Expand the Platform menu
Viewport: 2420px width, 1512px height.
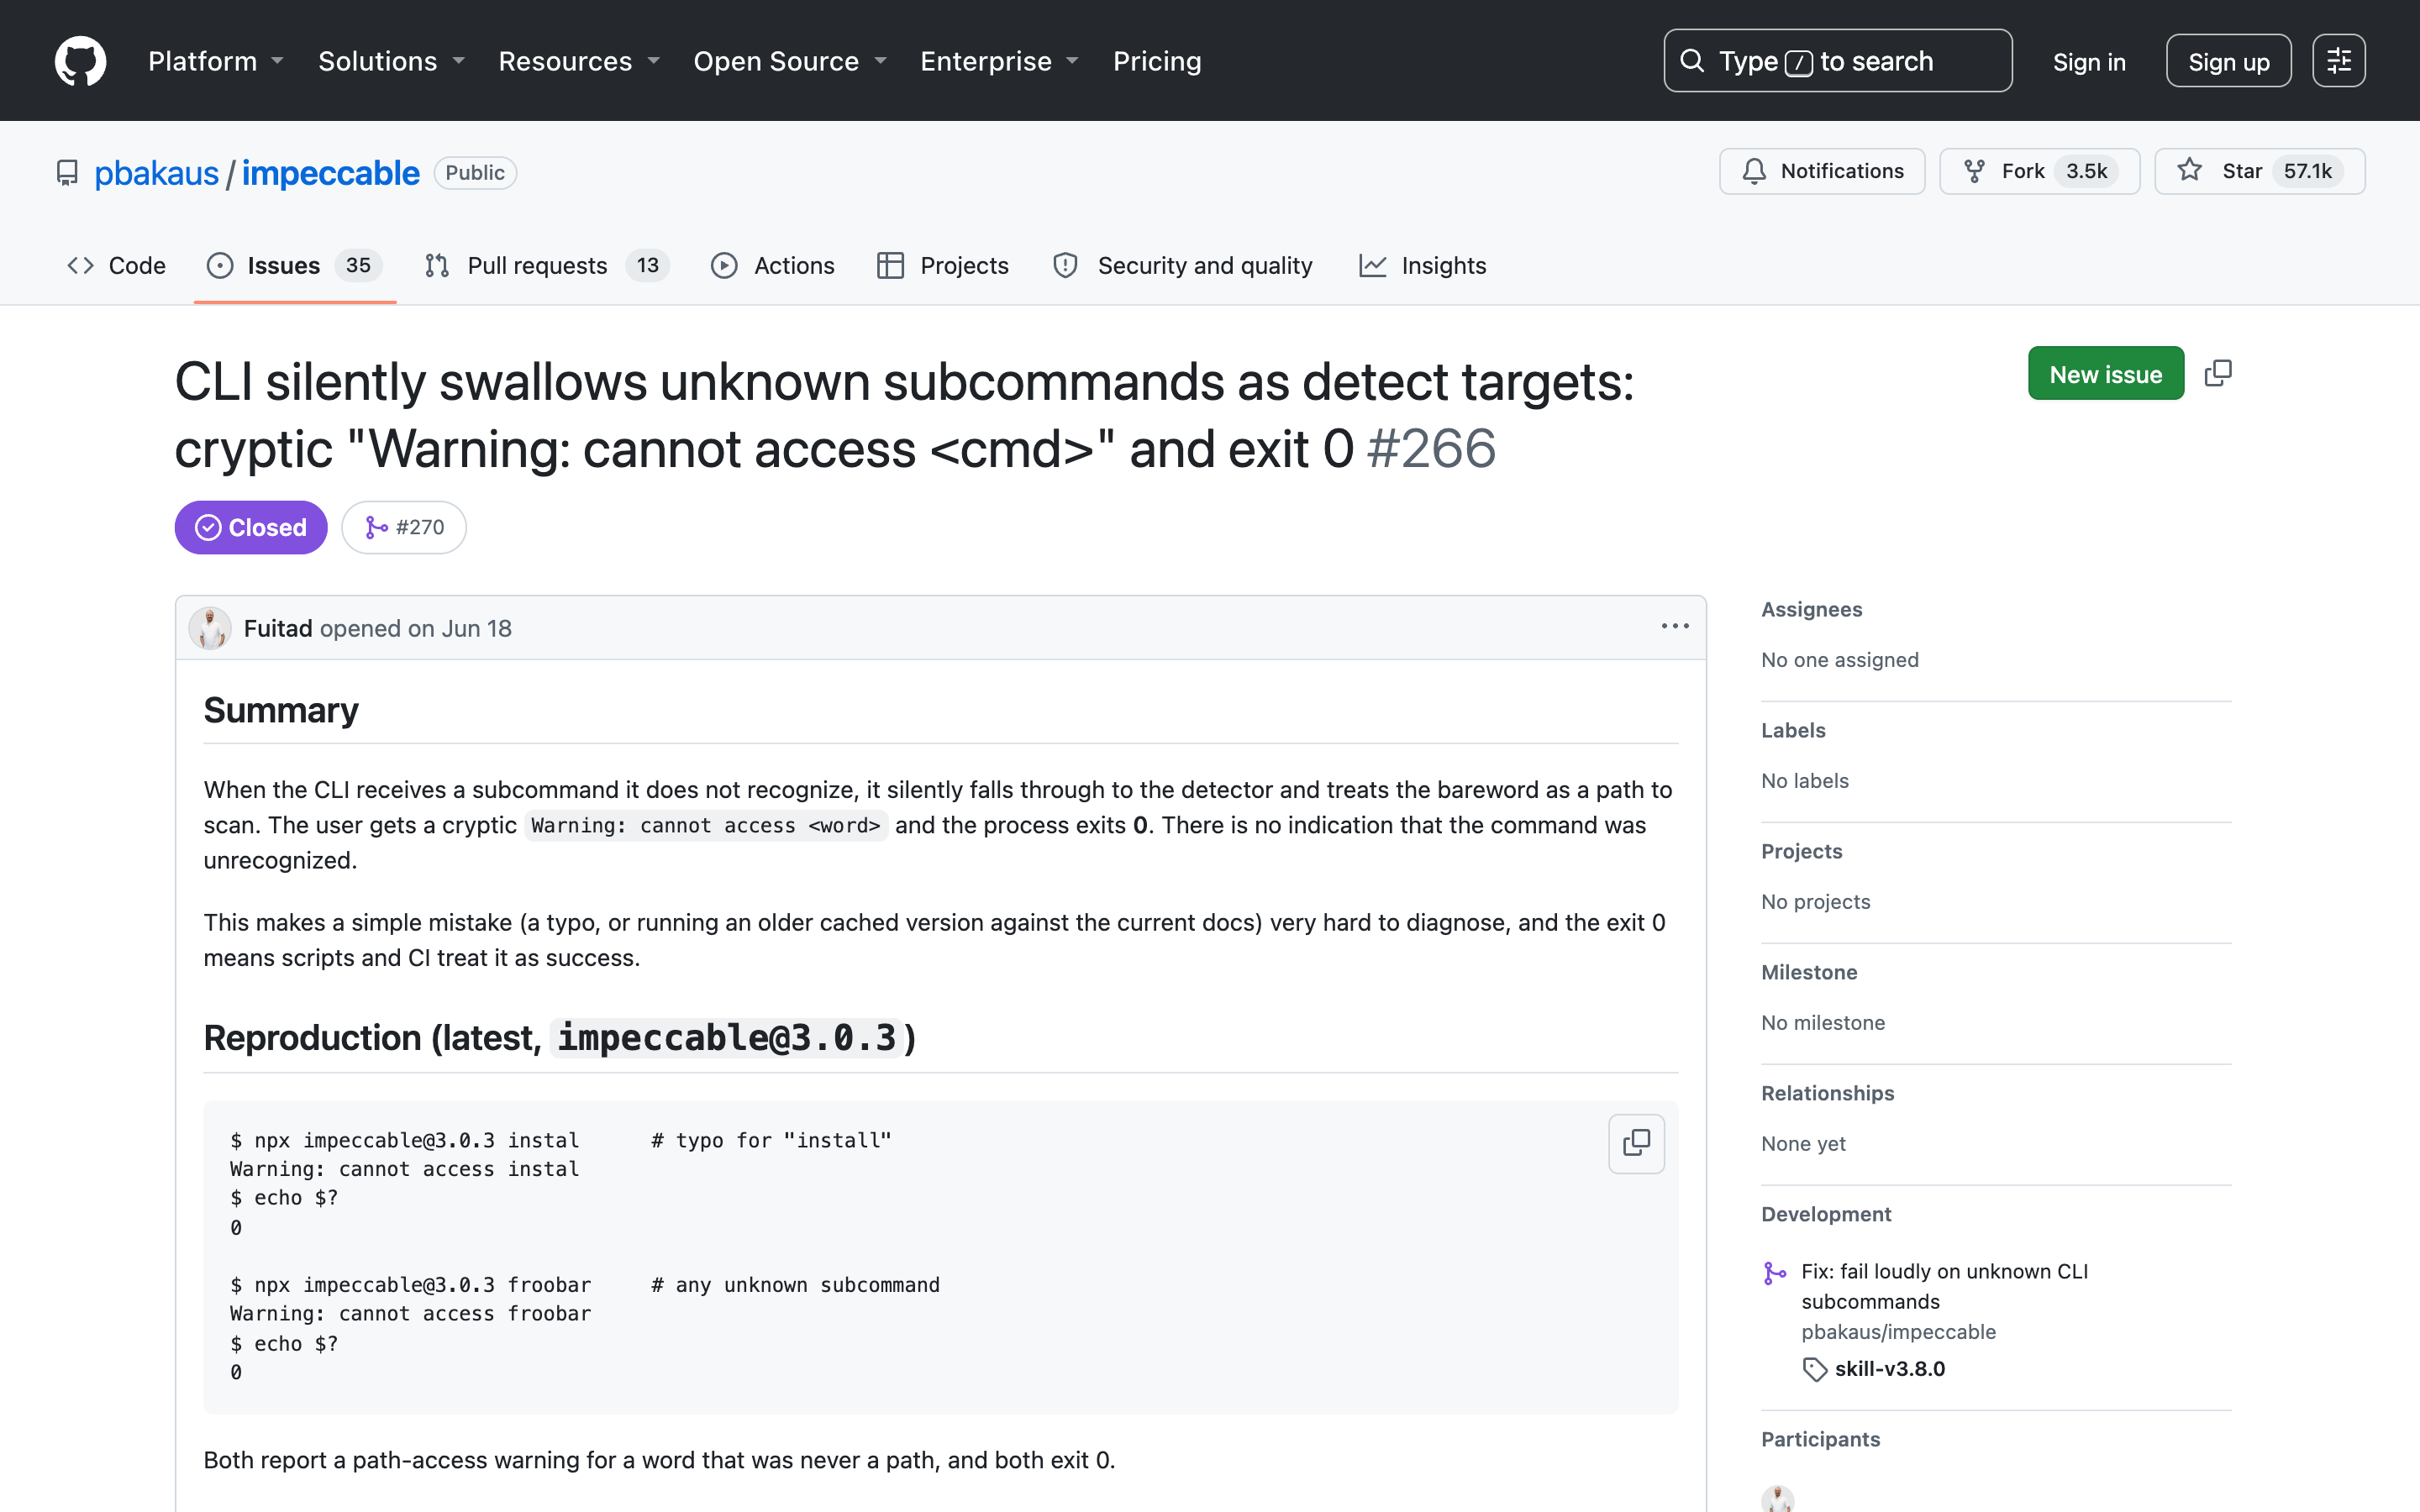tap(216, 61)
